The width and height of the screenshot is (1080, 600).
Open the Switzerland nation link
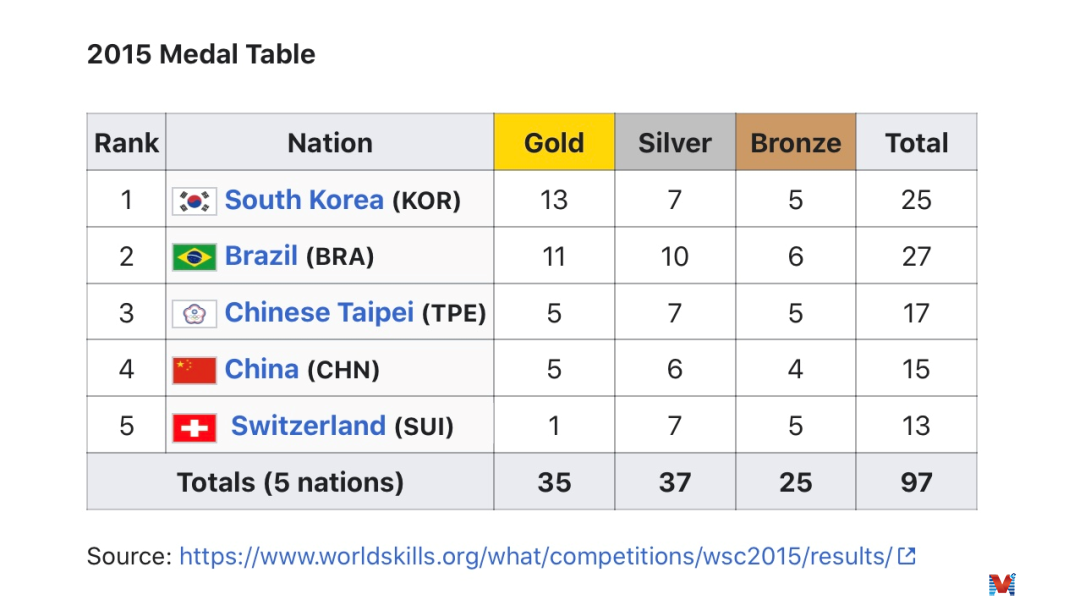coord(308,426)
